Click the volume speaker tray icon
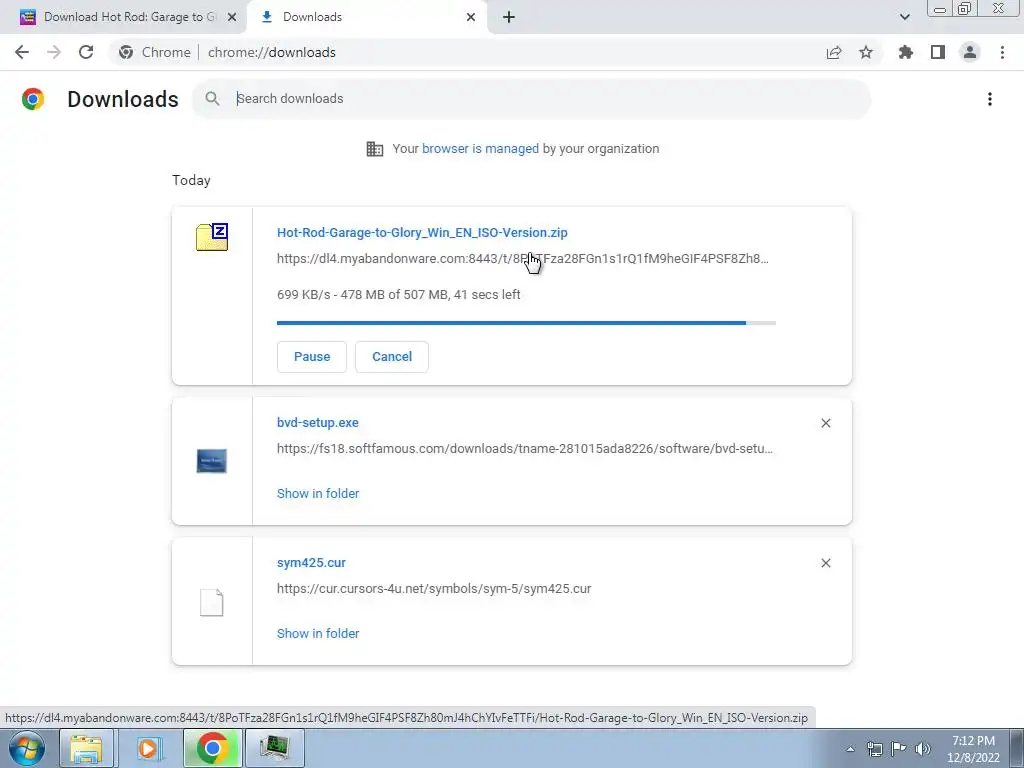The image size is (1024, 768). pos(923,749)
